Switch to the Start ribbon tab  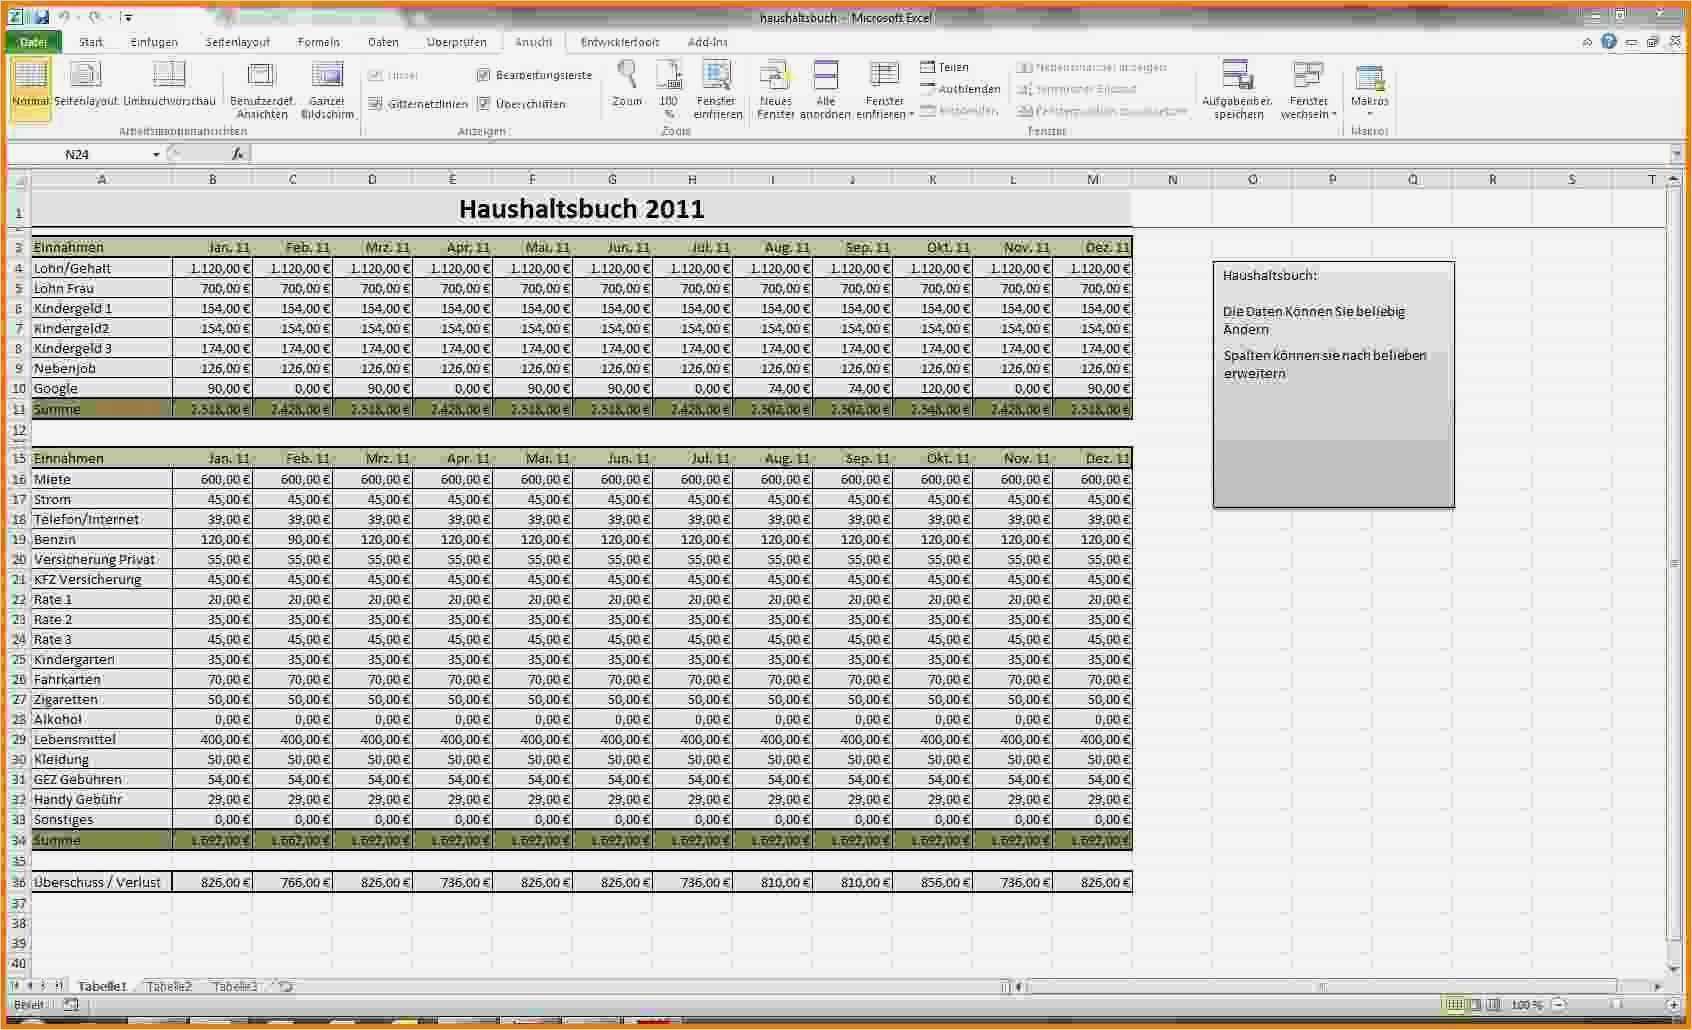pos(91,42)
